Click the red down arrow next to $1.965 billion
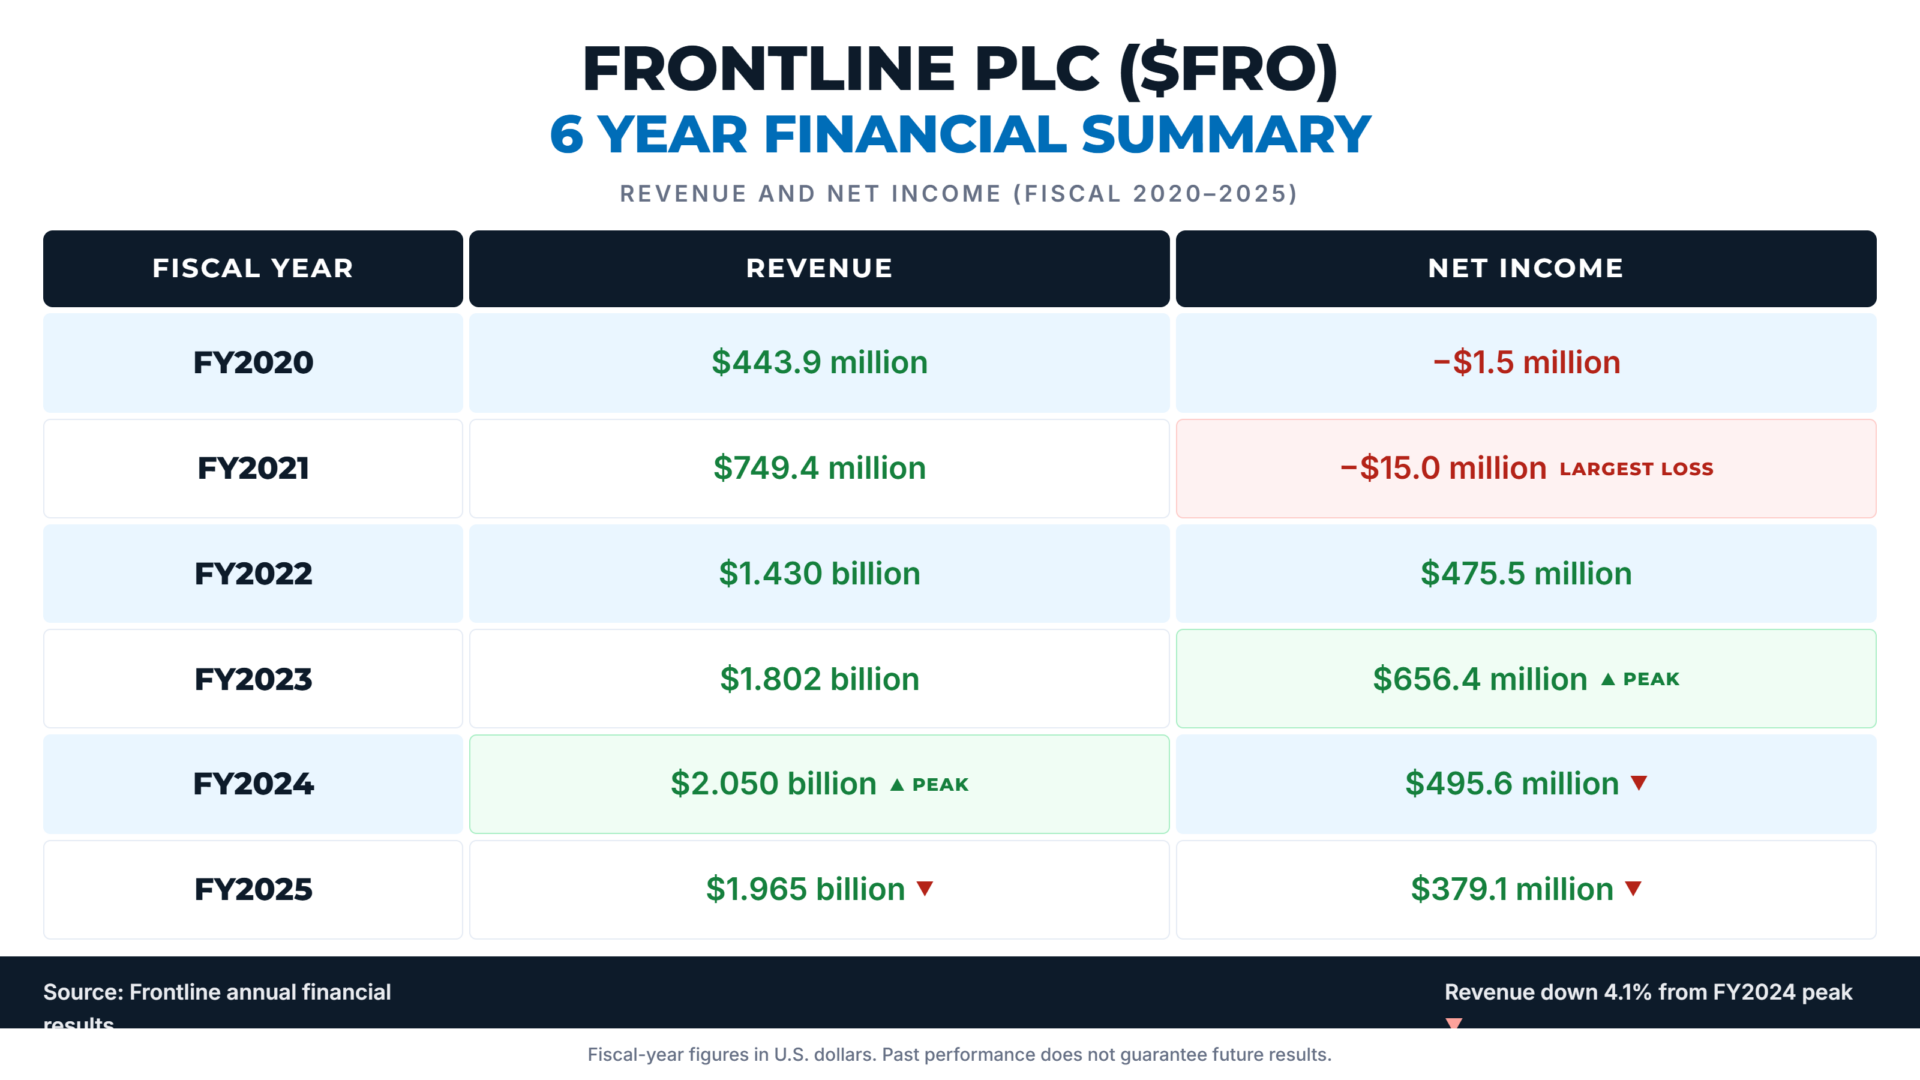 925,889
